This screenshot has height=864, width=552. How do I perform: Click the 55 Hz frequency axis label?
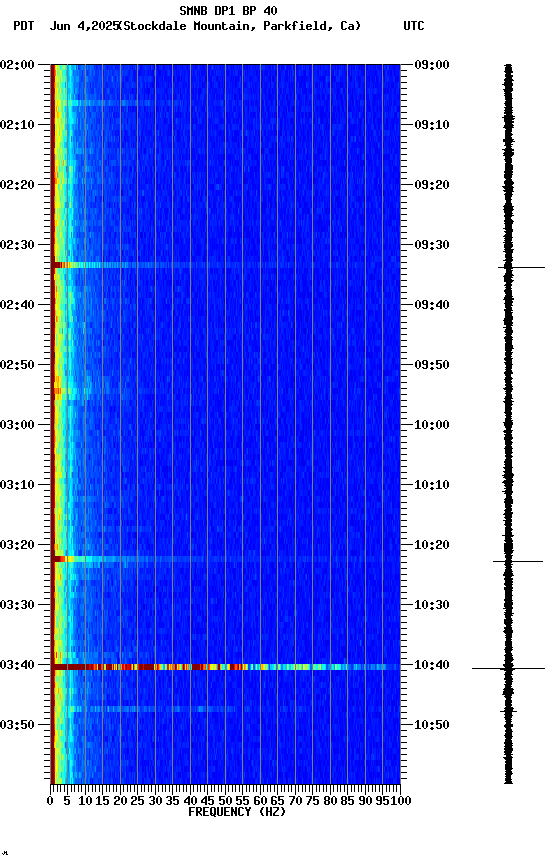coord(242,801)
